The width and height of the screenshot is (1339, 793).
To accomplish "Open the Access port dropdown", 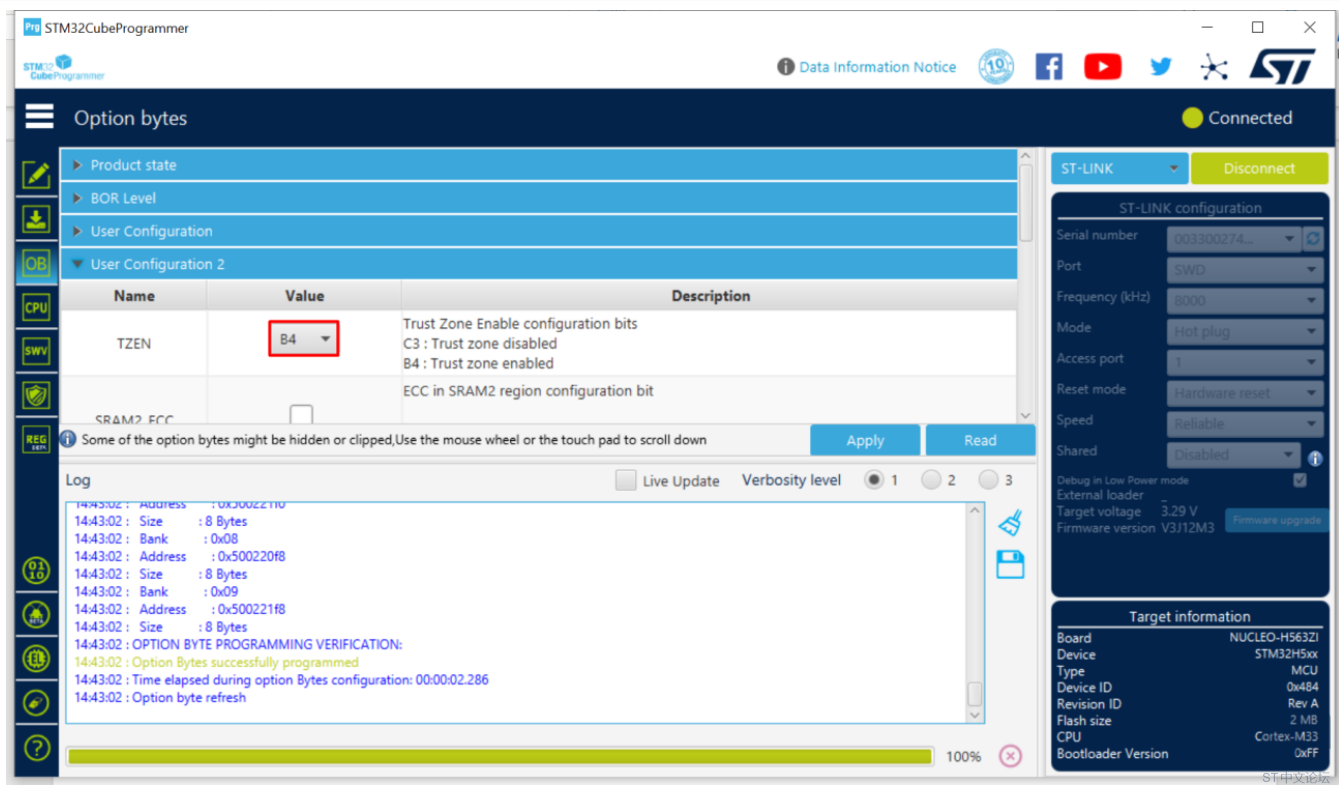I will (x=1245, y=362).
